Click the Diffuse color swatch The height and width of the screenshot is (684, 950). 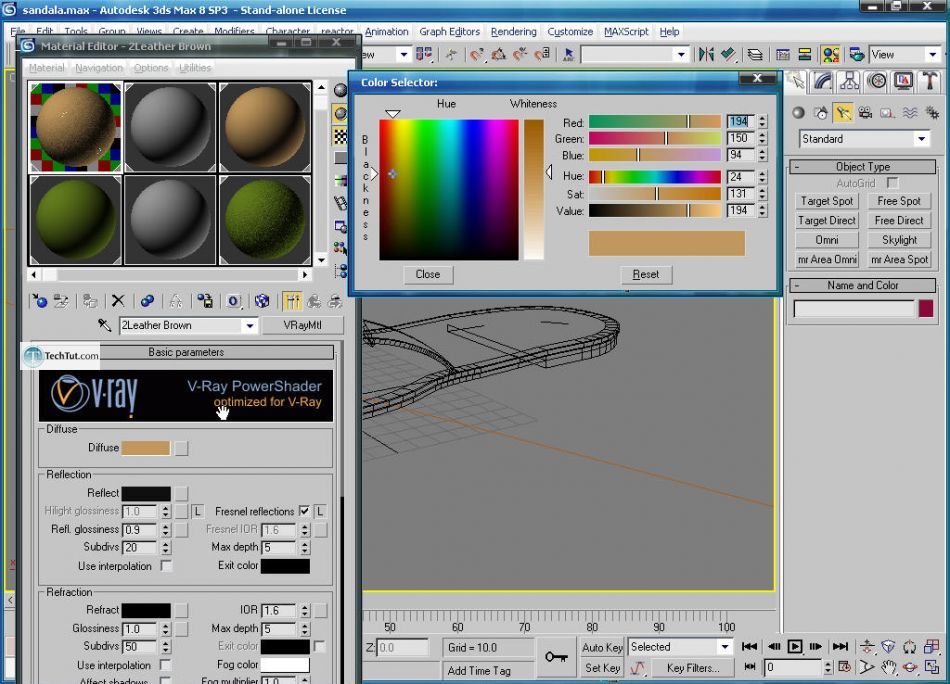pos(146,448)
